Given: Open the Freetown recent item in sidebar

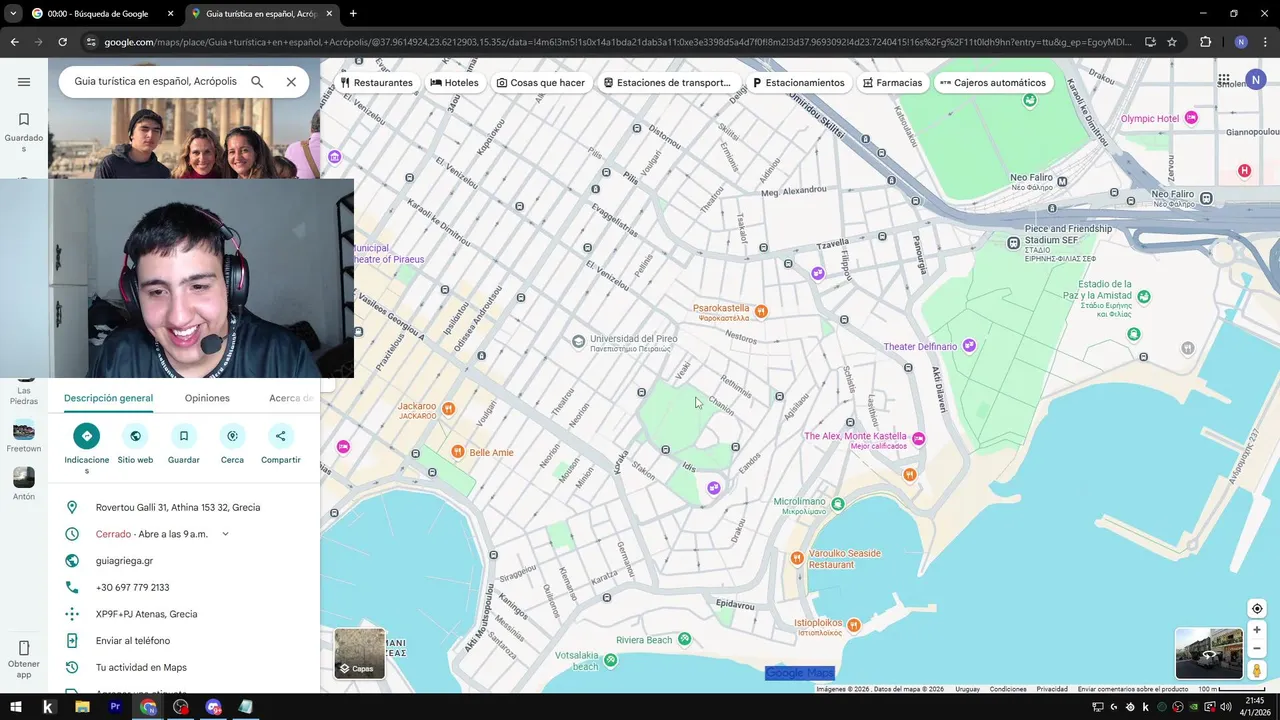Looking at the screenshot, I should [x=24, y=437].
